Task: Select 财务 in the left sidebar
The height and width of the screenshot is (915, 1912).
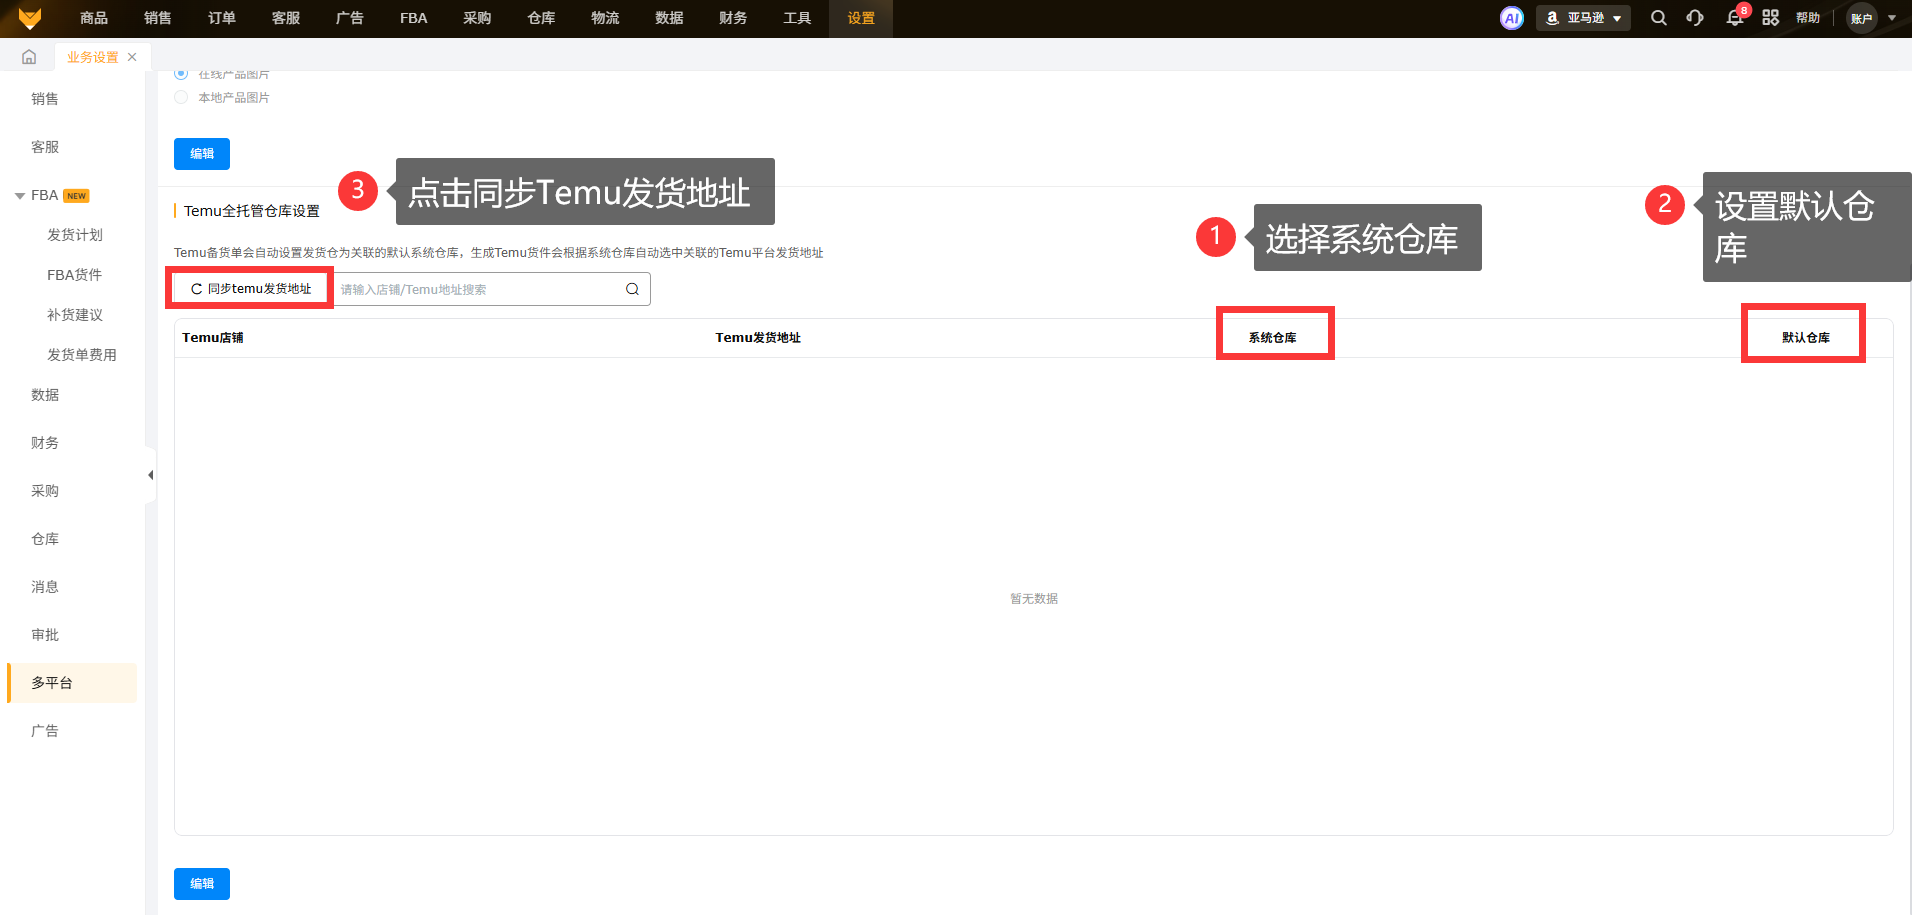Action: [x=45, y=443]
